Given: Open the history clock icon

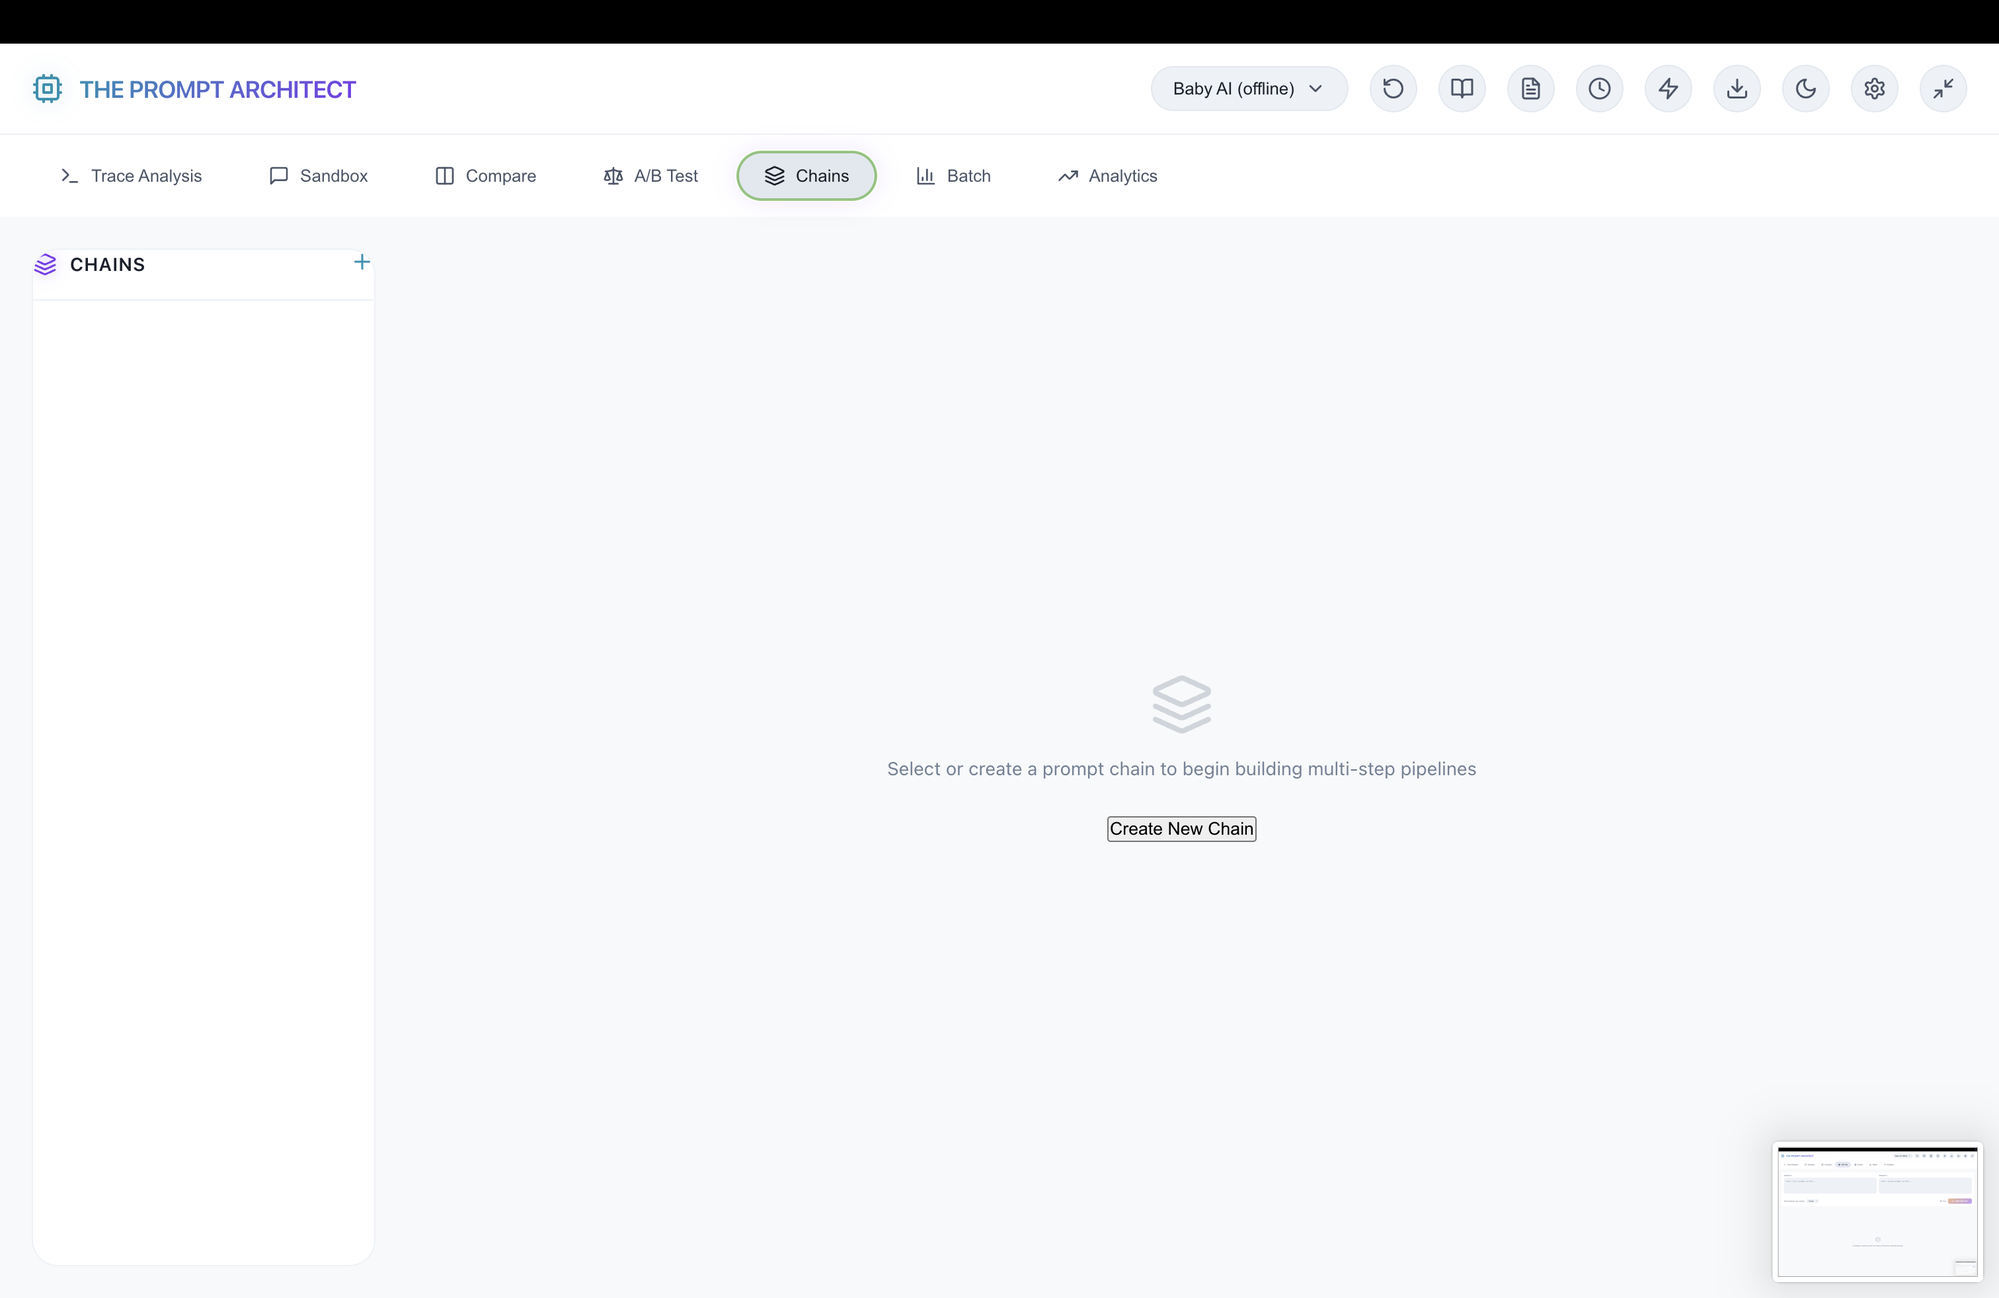Looking at the screenshot, I should click(x=1600, y=89).
